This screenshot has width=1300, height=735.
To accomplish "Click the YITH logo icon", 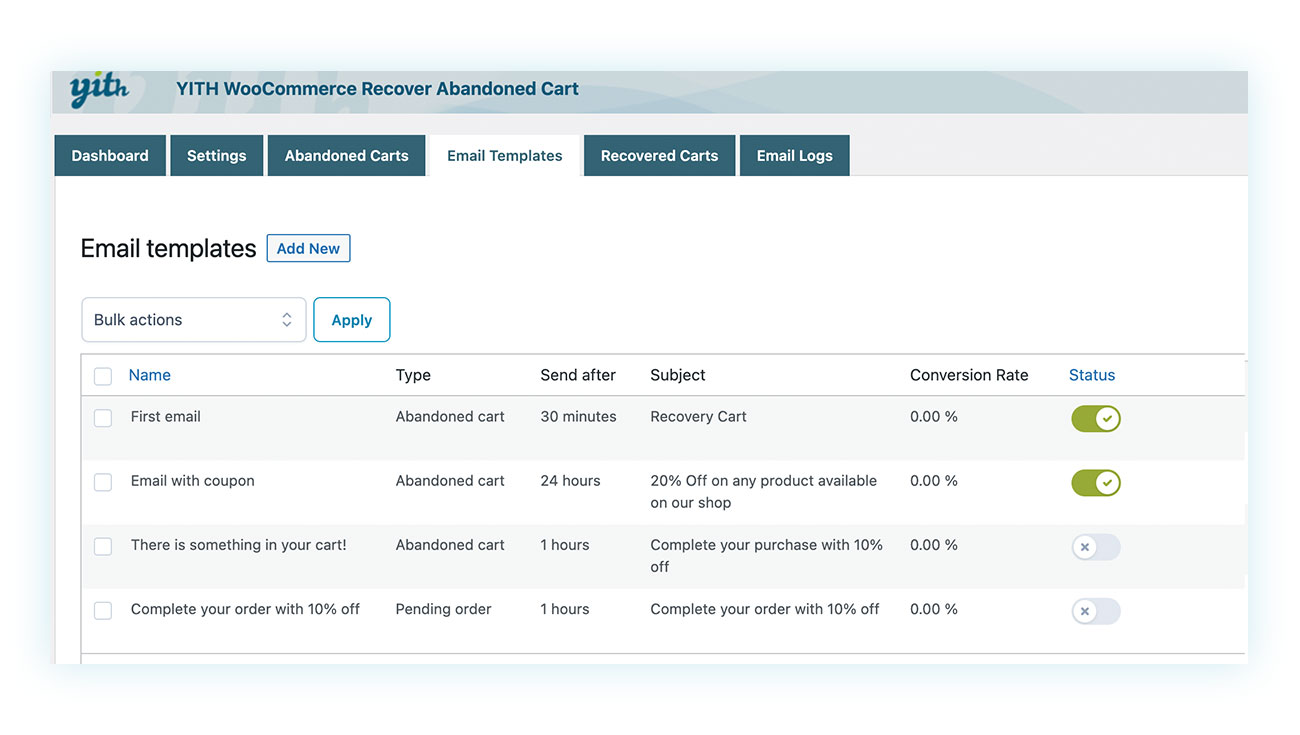I will 99,90.
